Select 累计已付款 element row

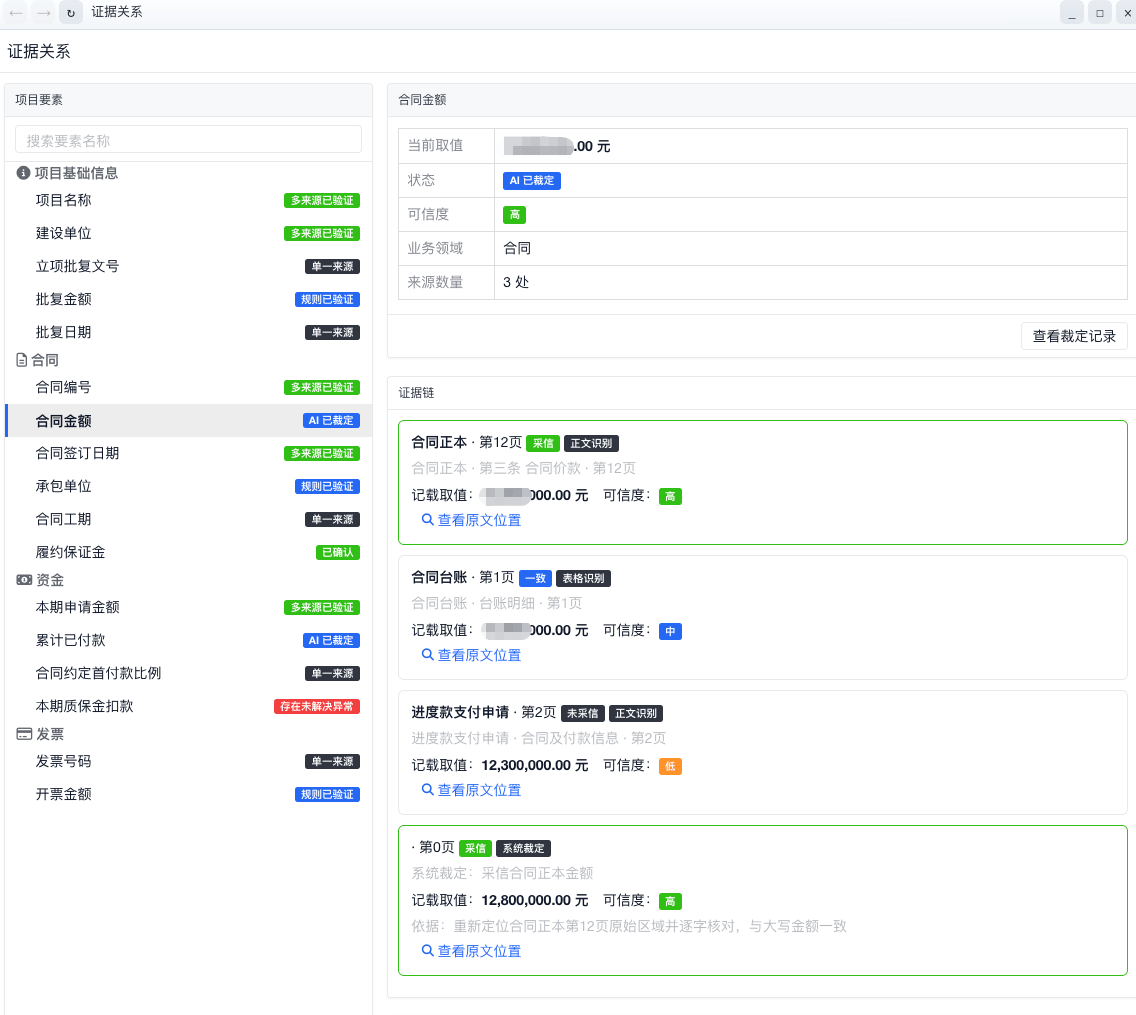point(188,640)
